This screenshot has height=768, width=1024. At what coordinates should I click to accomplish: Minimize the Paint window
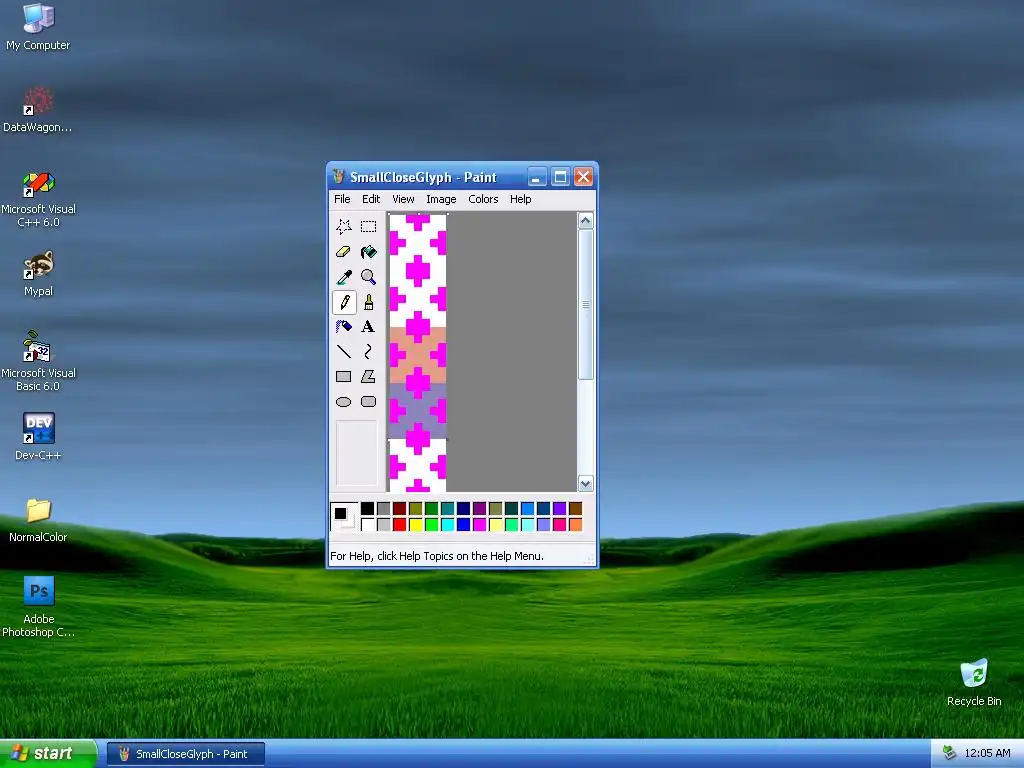click(536, 177)
